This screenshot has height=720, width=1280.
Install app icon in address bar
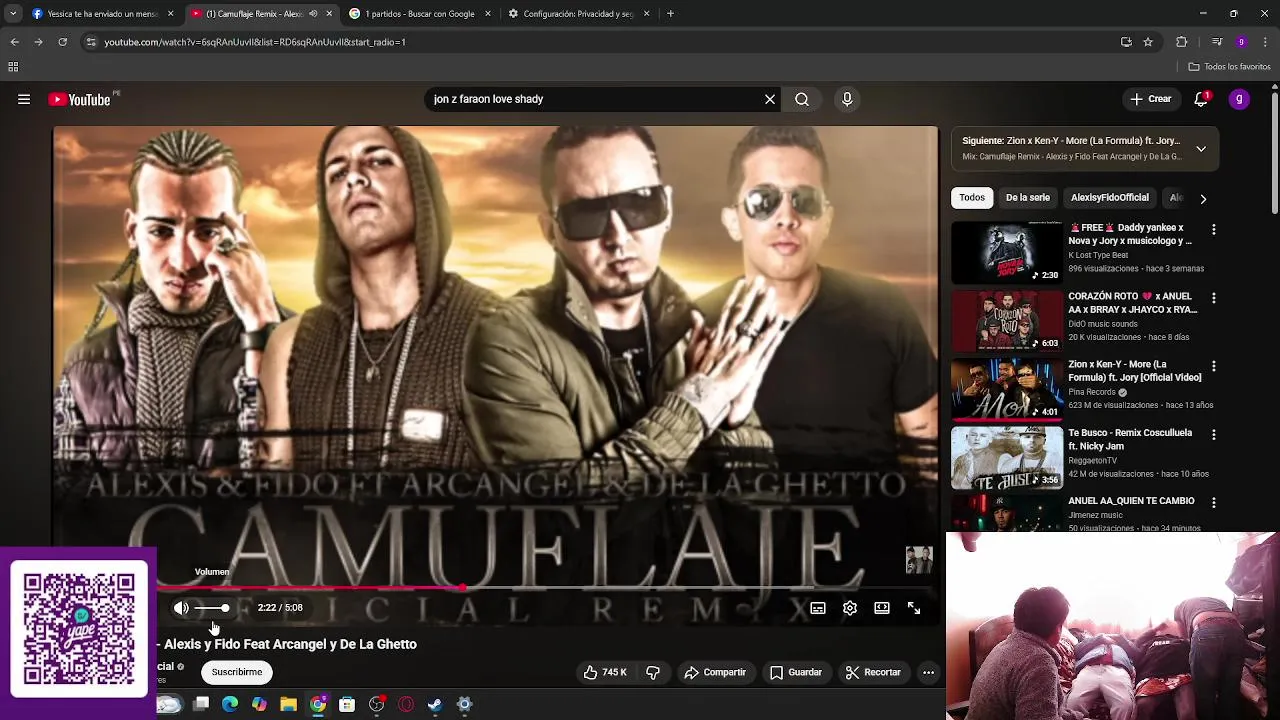pyautogui.click(x=1126, y=42)
